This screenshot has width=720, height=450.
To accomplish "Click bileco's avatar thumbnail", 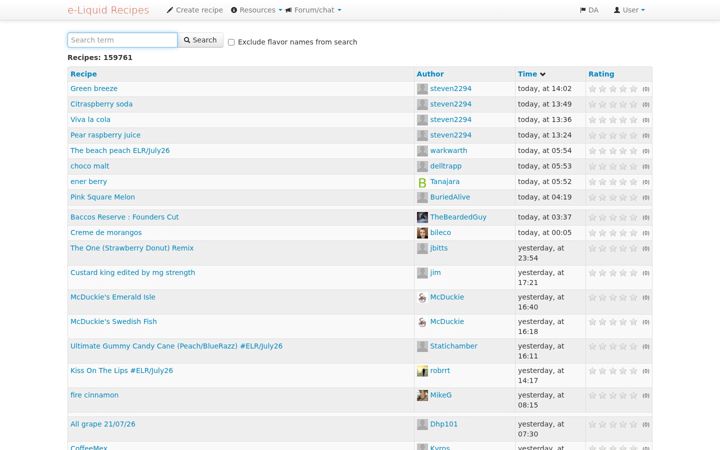I will 422,233.
